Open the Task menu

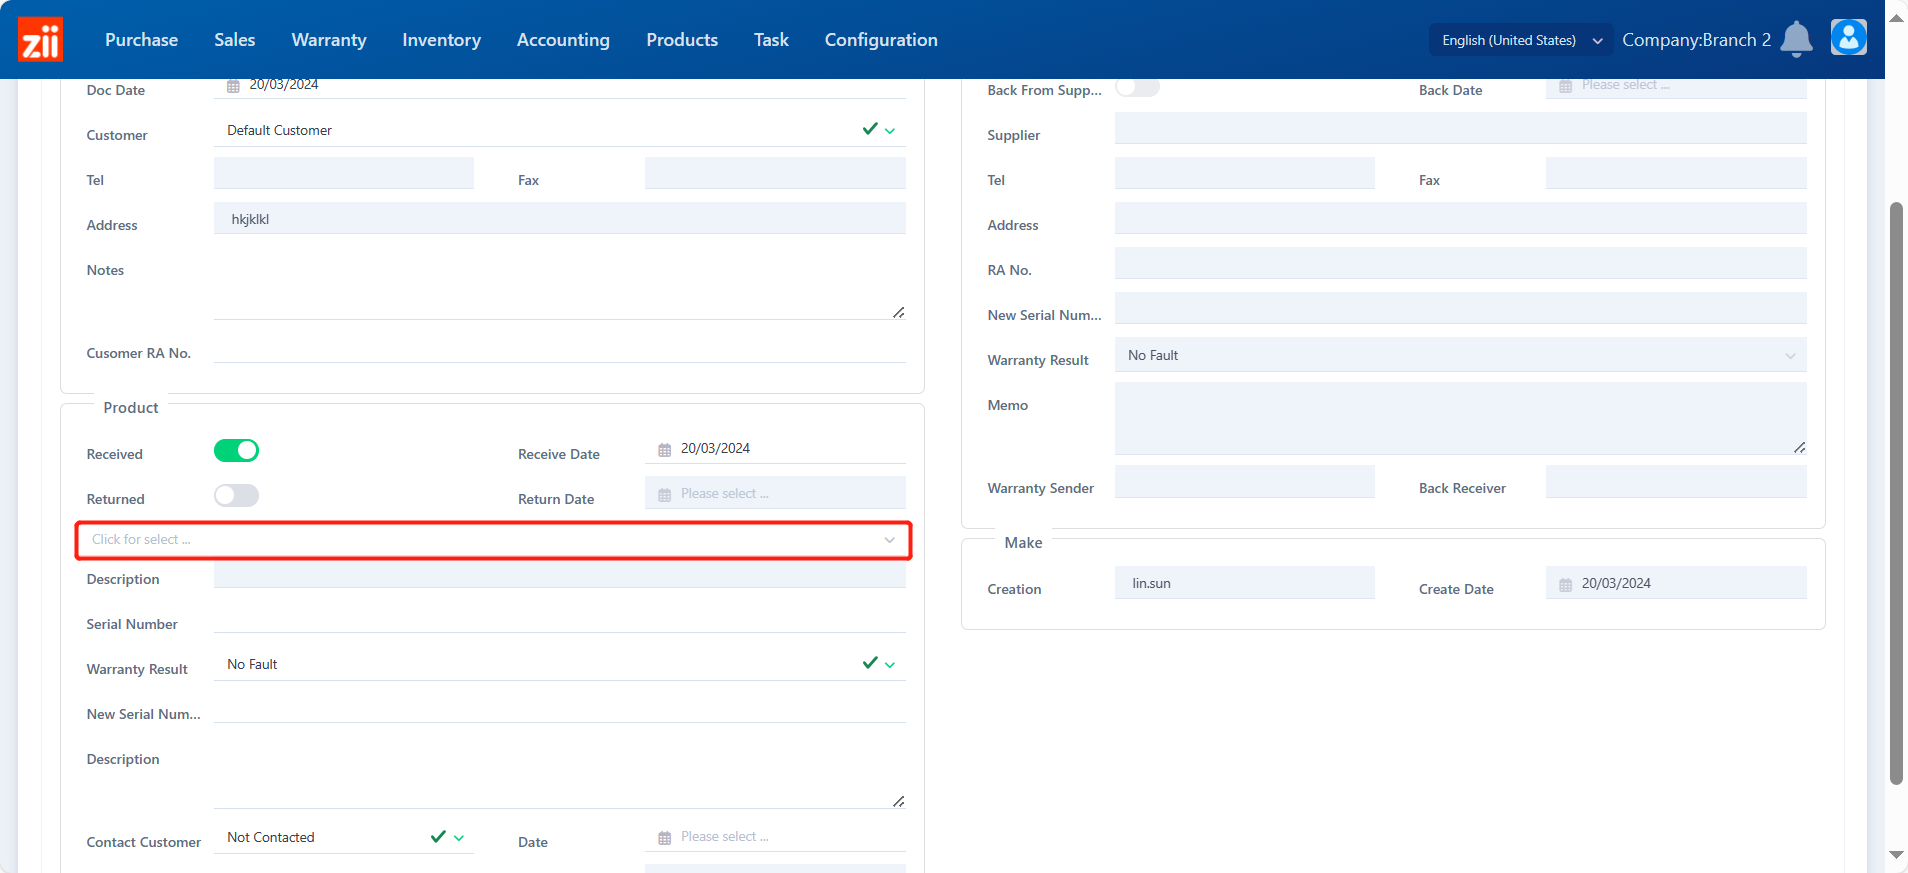771,40
